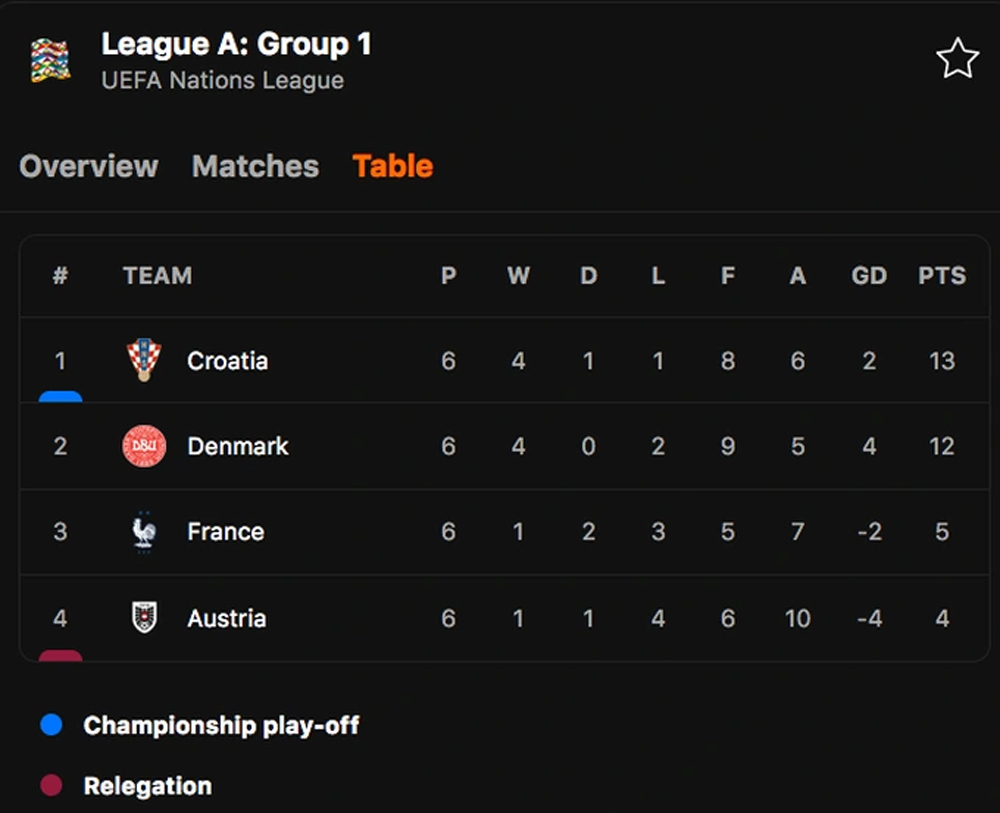This screenshot has width=1000, height=813.
Task: Click the UEFA Nations League logo
Action: 51,61
